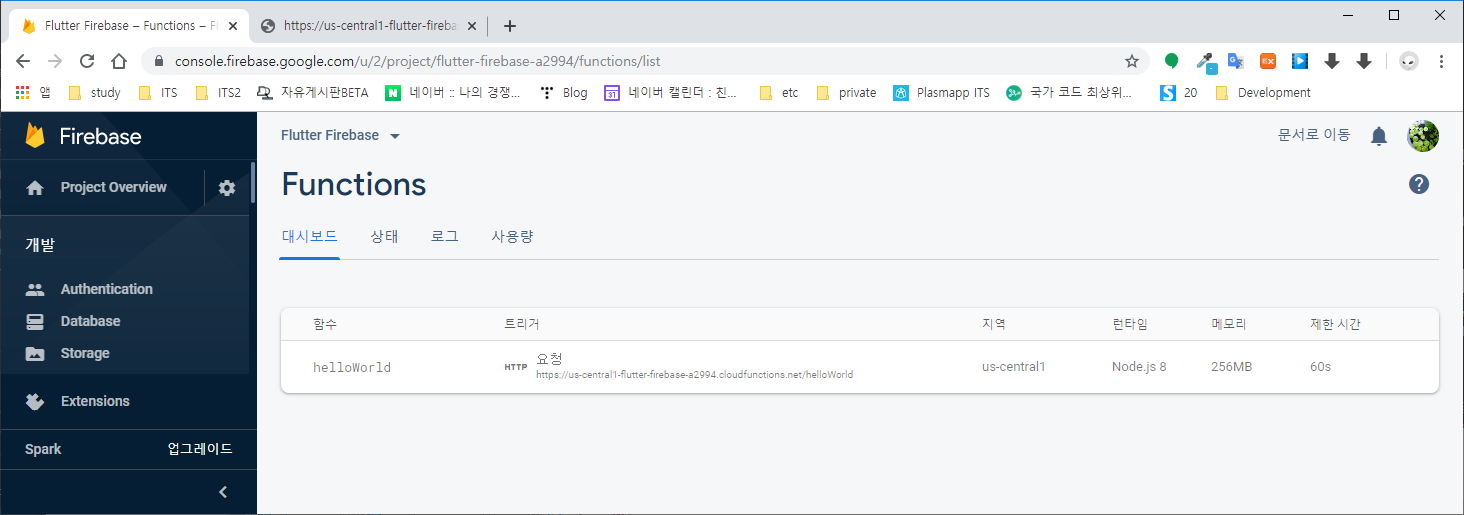Click the browser back arrow
This screenshot has width=1464, height=515.
(x=23, y=61)
